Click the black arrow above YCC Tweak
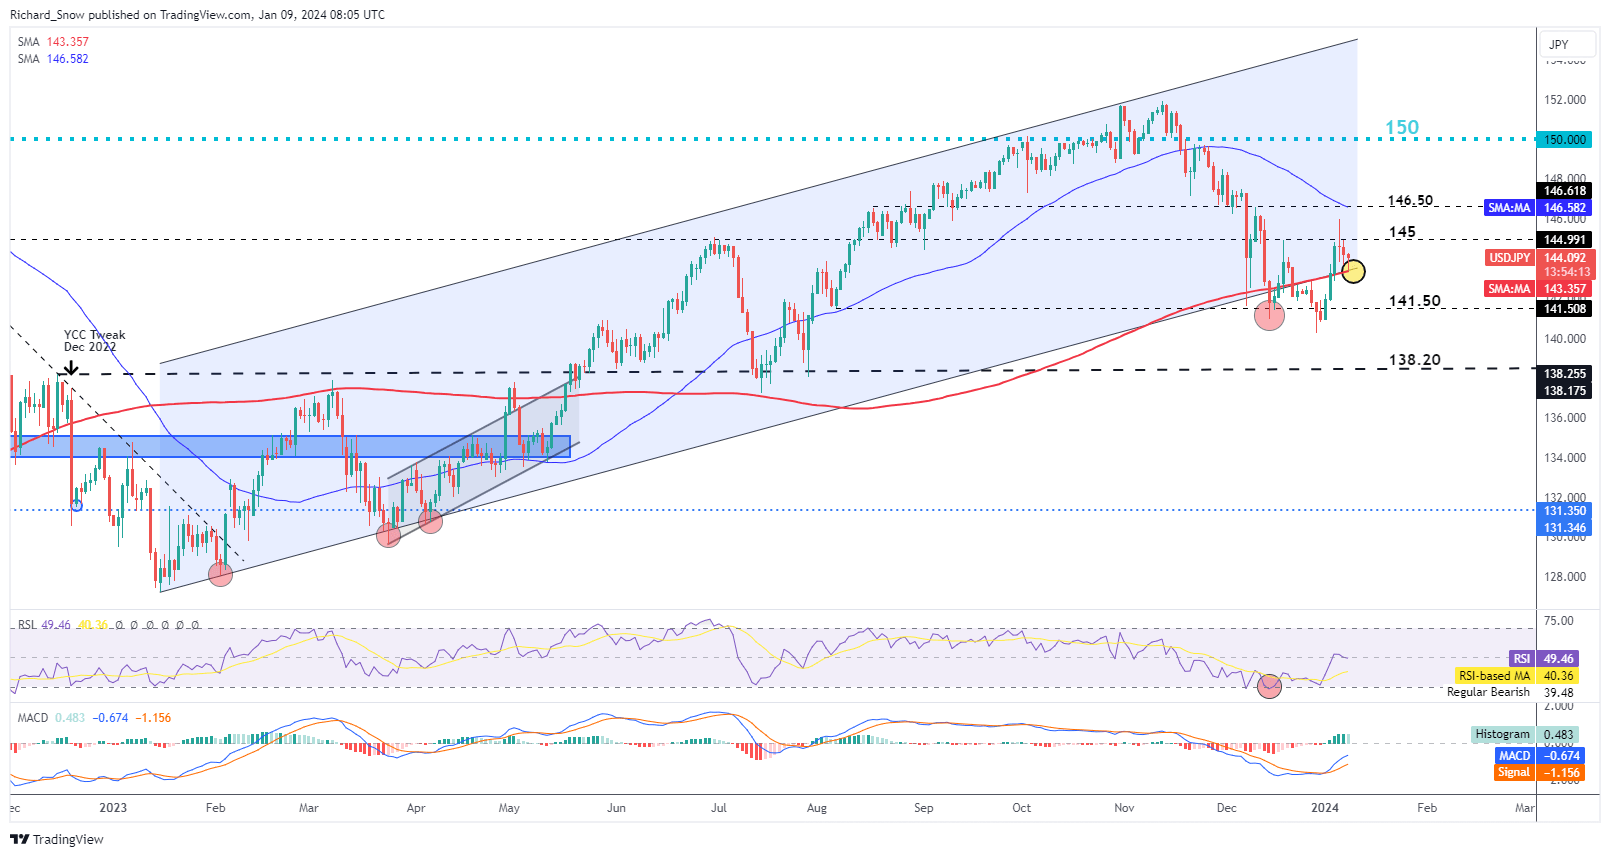The width and height of the screenshot is (1610, 857). tap(70, 367)
